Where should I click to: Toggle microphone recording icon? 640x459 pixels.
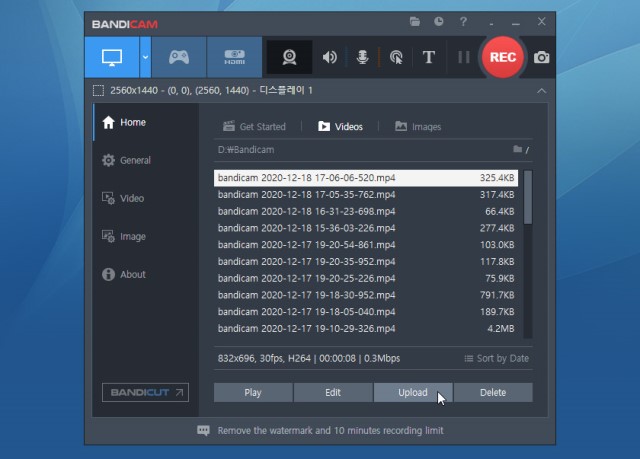pyautogui.click(x=362, y=57)
